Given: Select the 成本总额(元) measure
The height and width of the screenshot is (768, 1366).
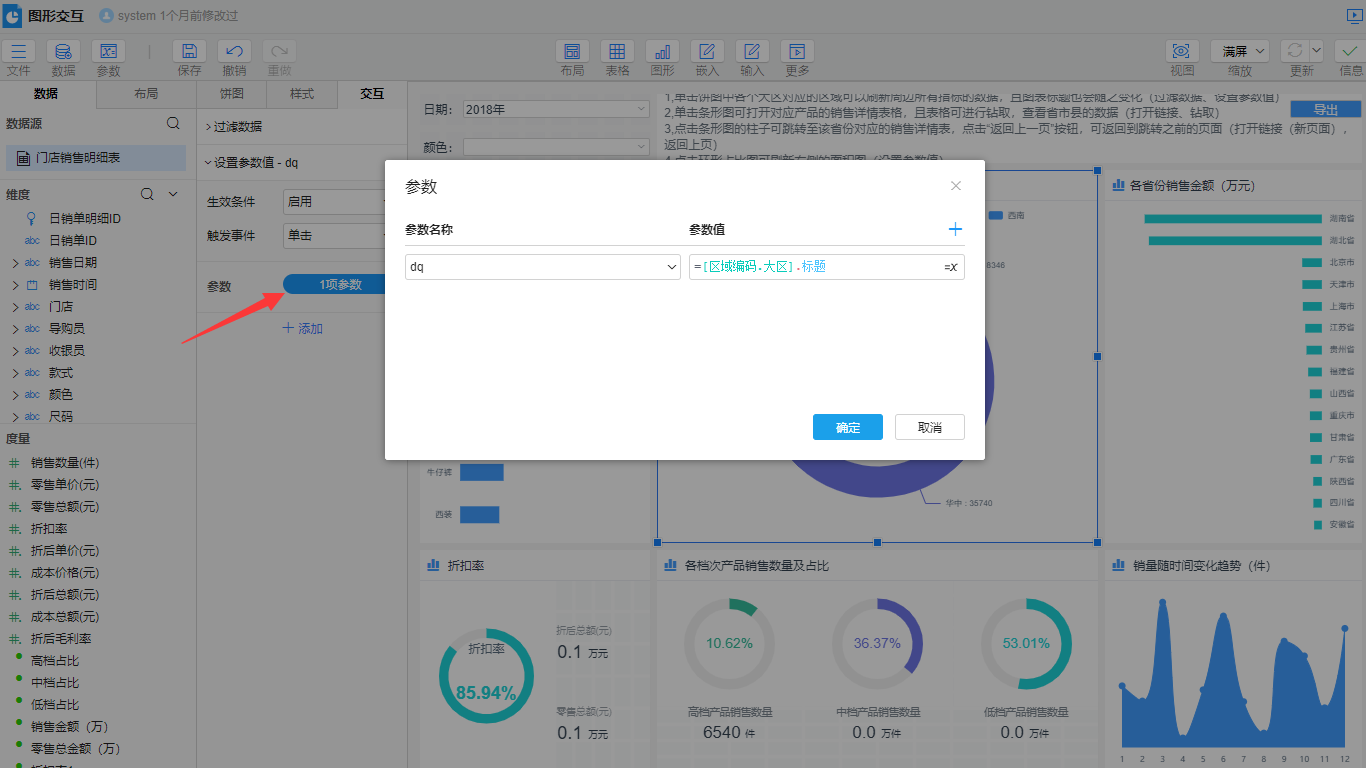Looking at the screenshot, I should pyautogui.click(x=65, y=617).
